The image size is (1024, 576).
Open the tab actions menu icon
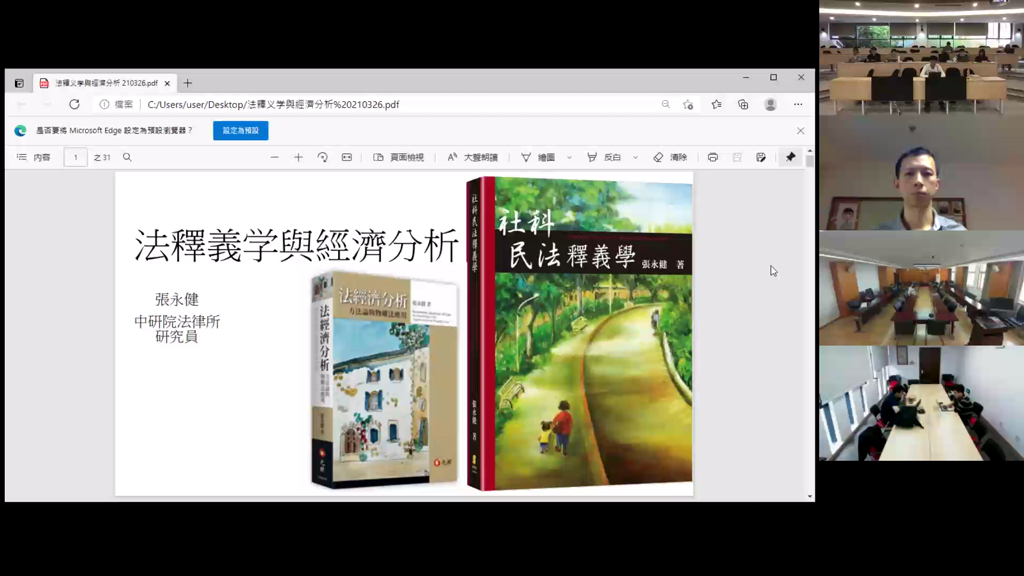click(19, 84)
